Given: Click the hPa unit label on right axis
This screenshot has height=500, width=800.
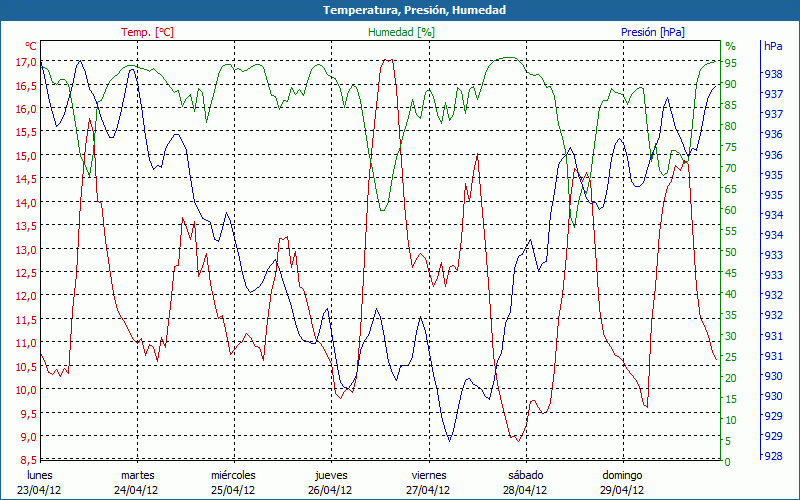Looking at the screenshot, I should (x=773, y=46).
